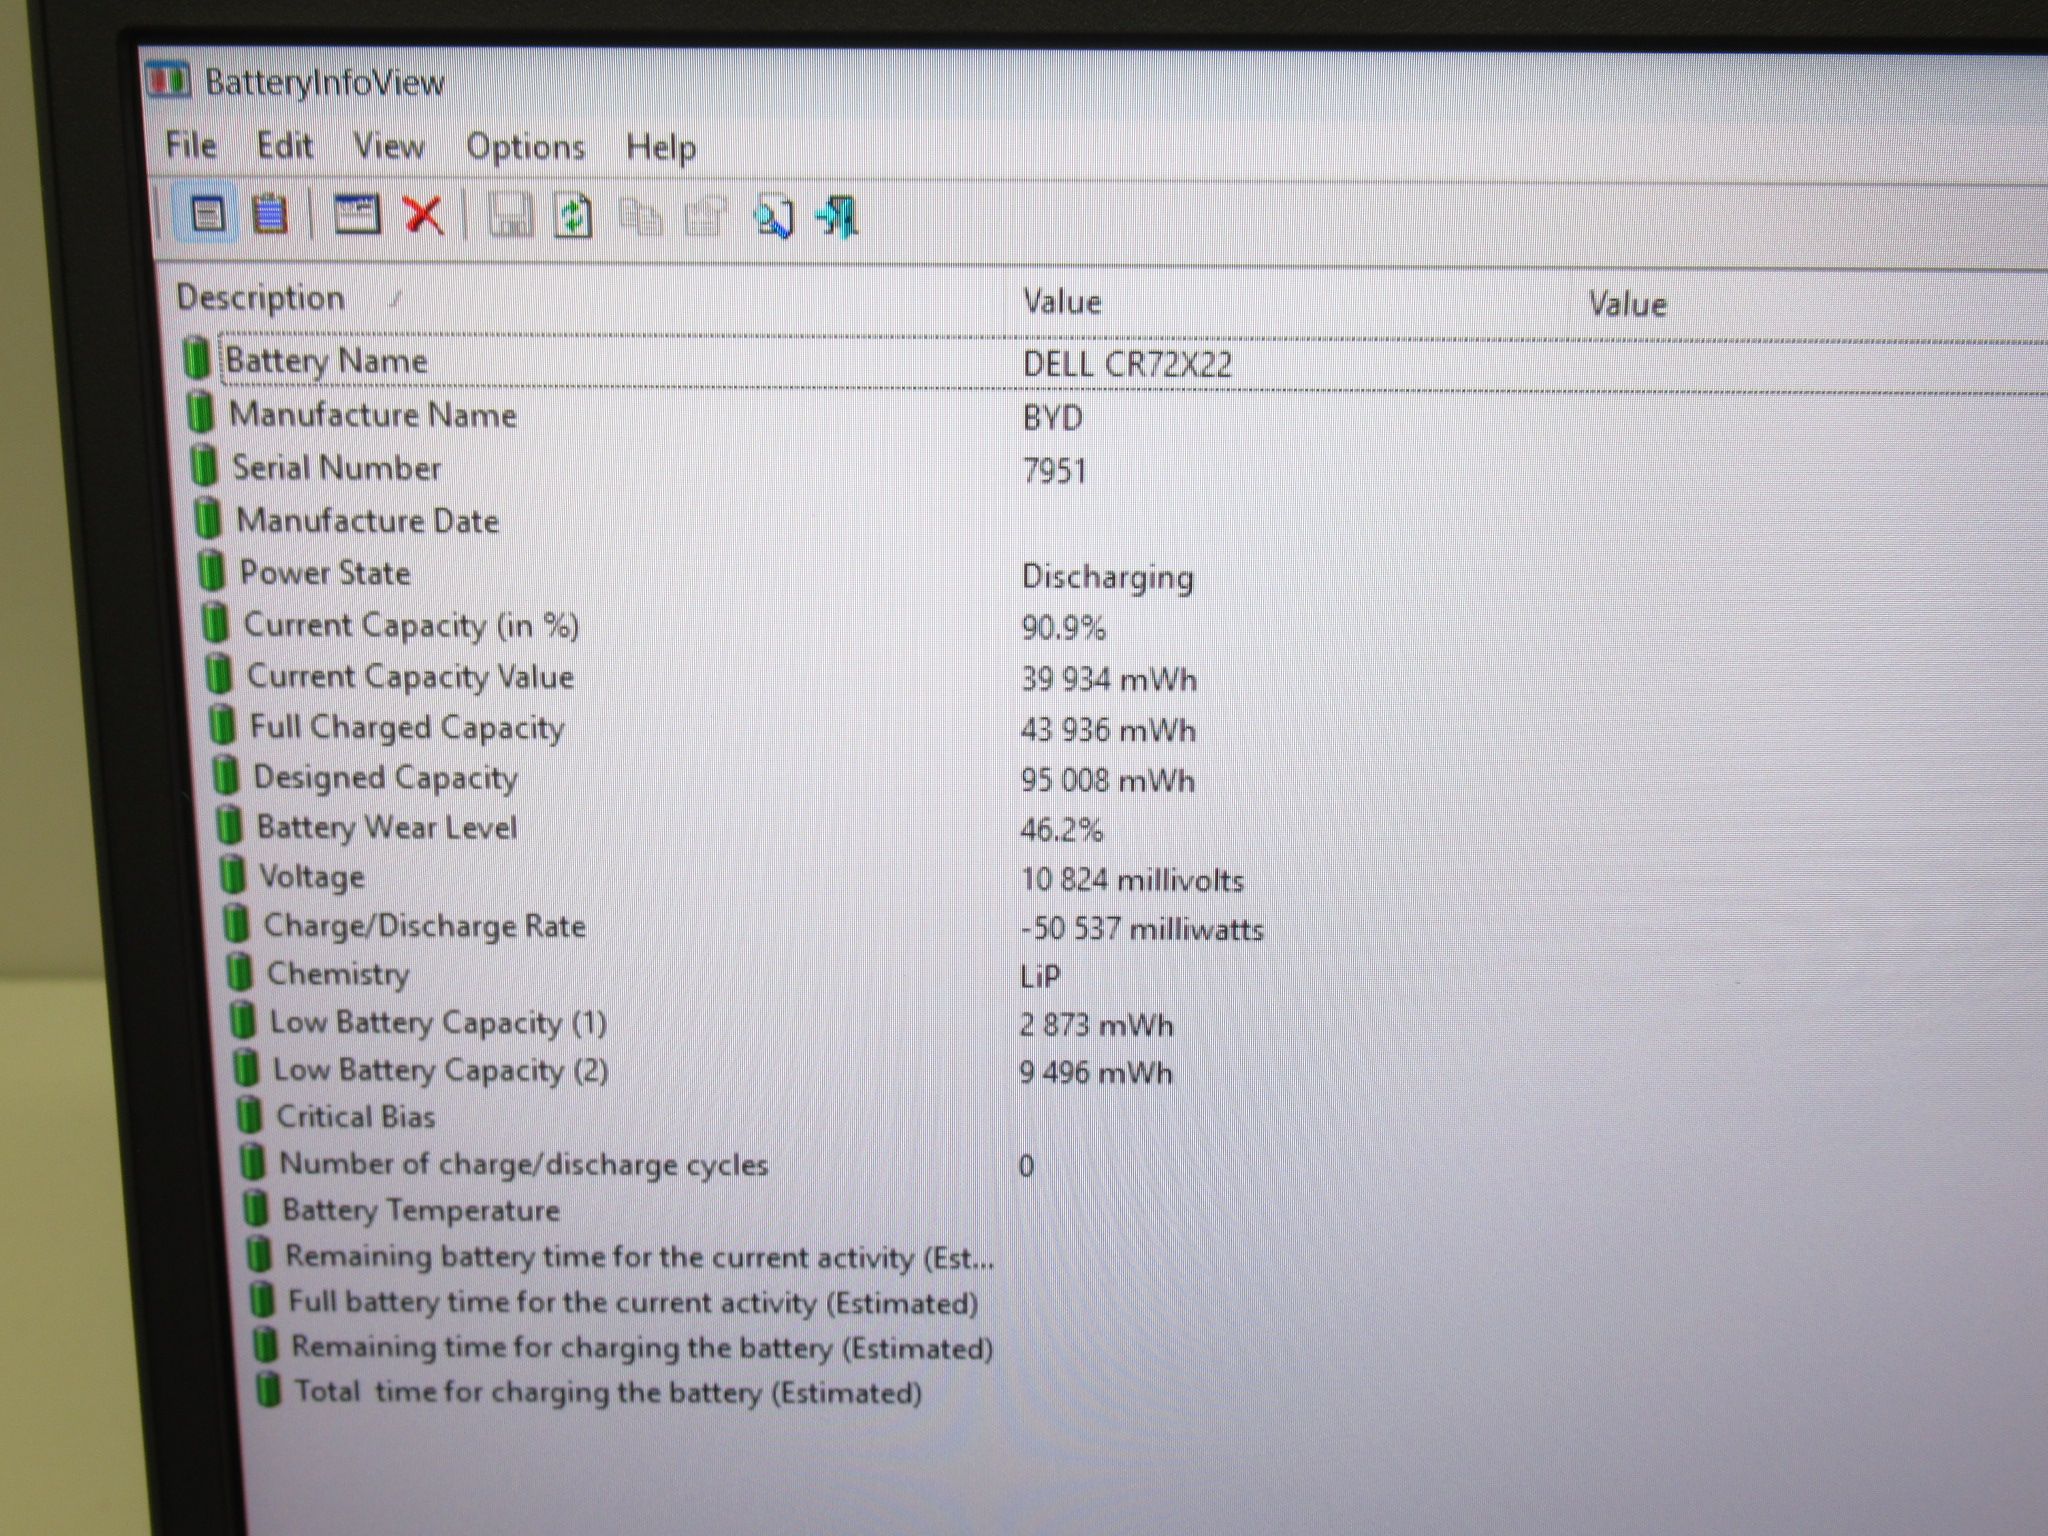Click the floppy disk Save icon
2048x1536 pixels.
pos(510,216)
